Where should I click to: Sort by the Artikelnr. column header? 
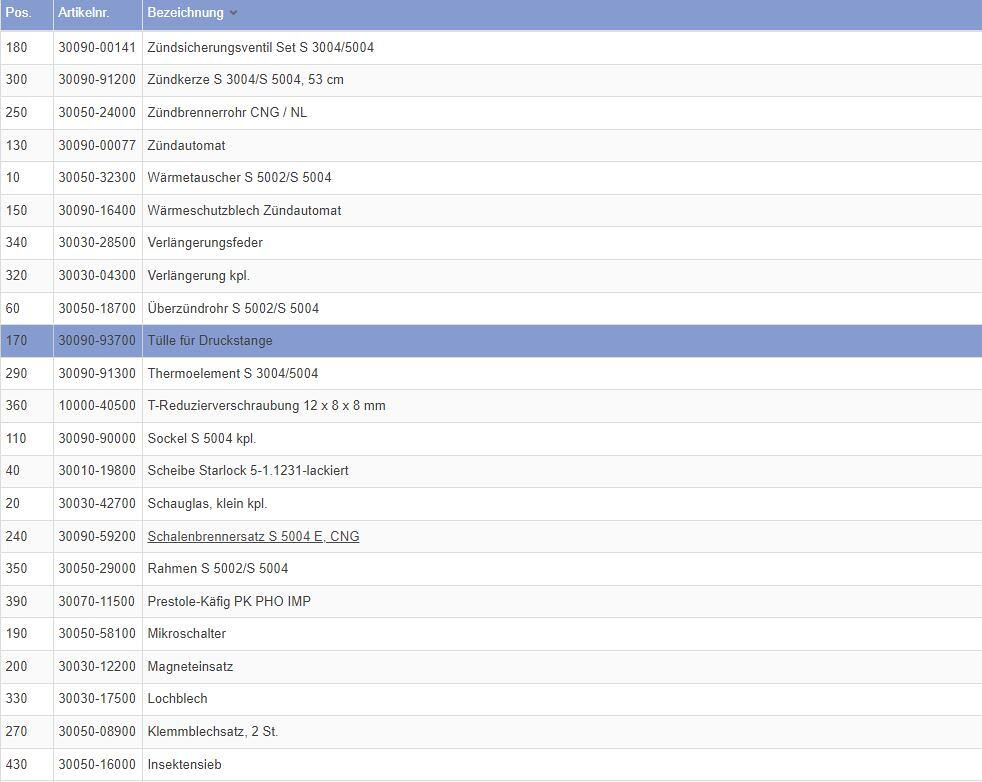84,13
